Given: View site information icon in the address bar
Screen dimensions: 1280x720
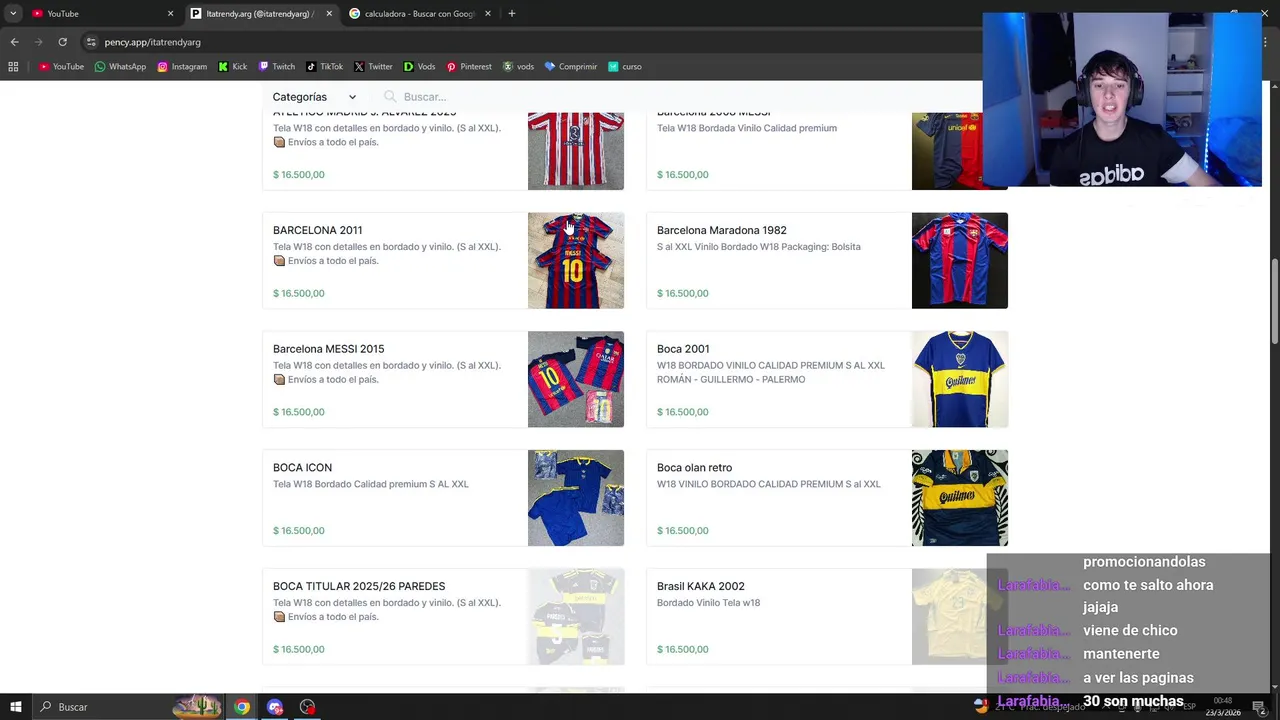Looking at the screenshot, I should click(91, 42).
